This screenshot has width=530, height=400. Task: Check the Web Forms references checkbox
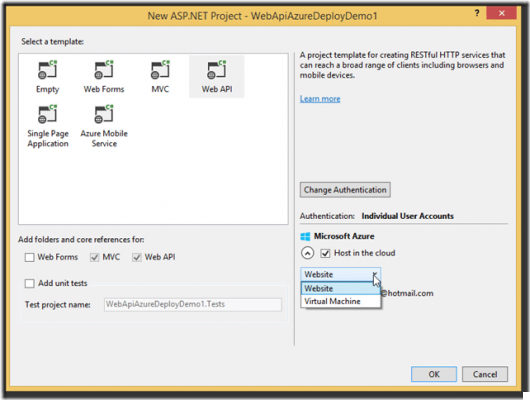coord(29,258)
